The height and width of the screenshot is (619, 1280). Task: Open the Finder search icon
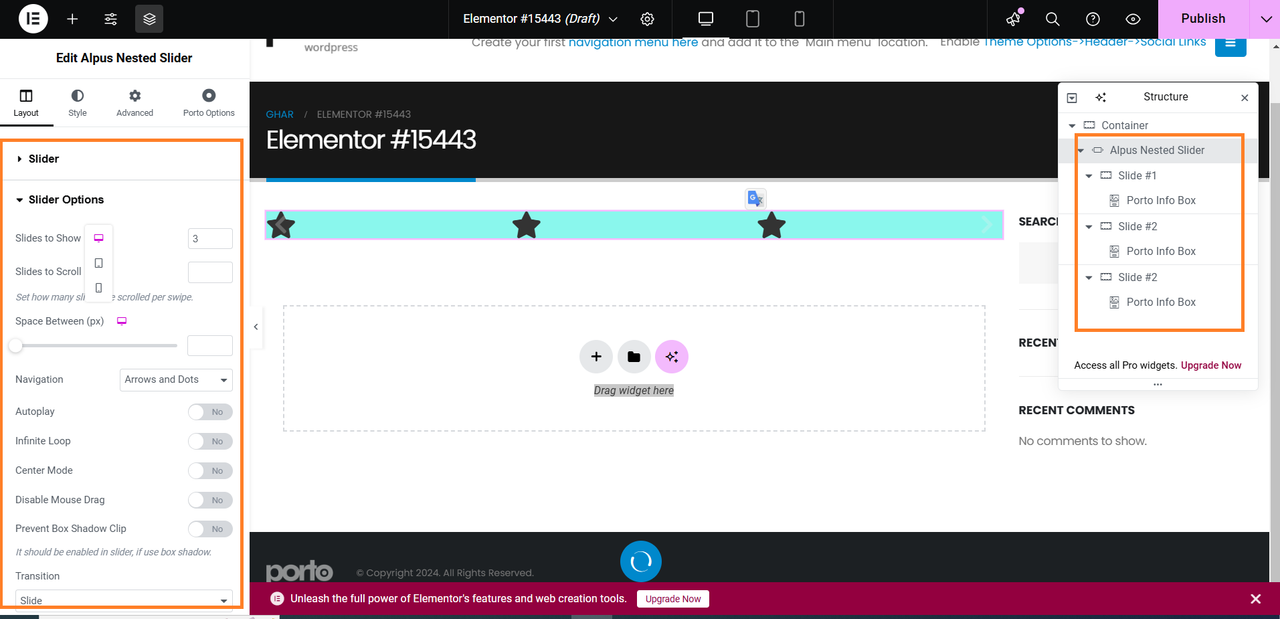pyautogui.click(x=1052, y=19)
